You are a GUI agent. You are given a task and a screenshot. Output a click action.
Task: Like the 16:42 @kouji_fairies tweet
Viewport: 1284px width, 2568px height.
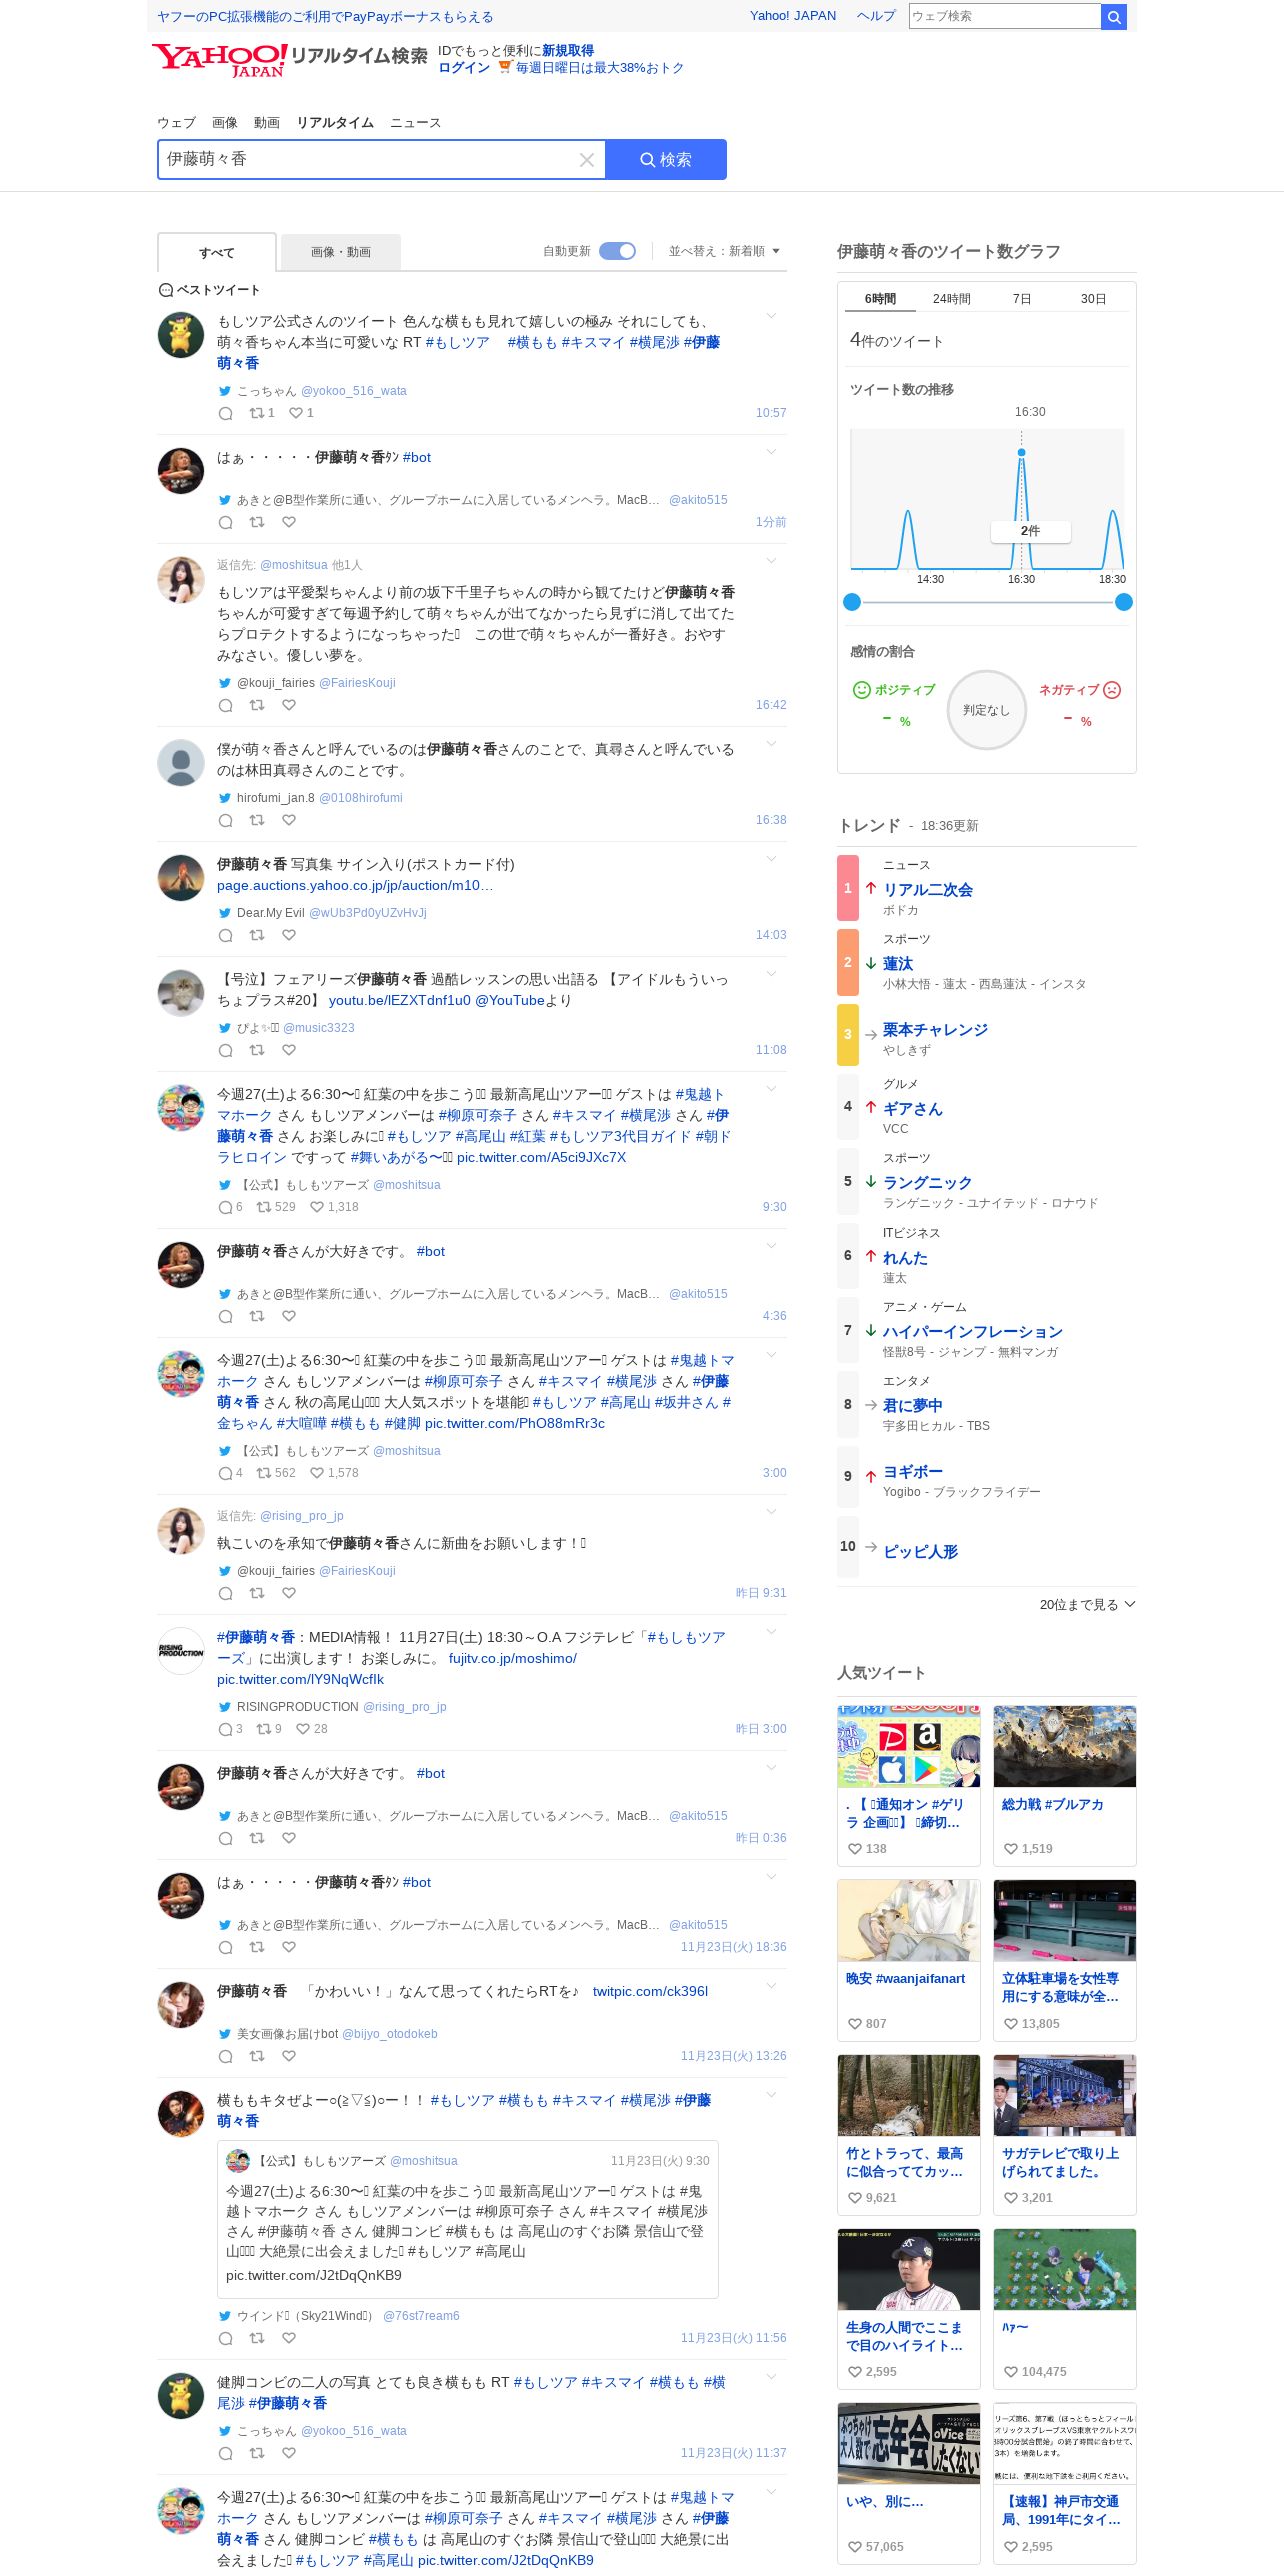289,705
